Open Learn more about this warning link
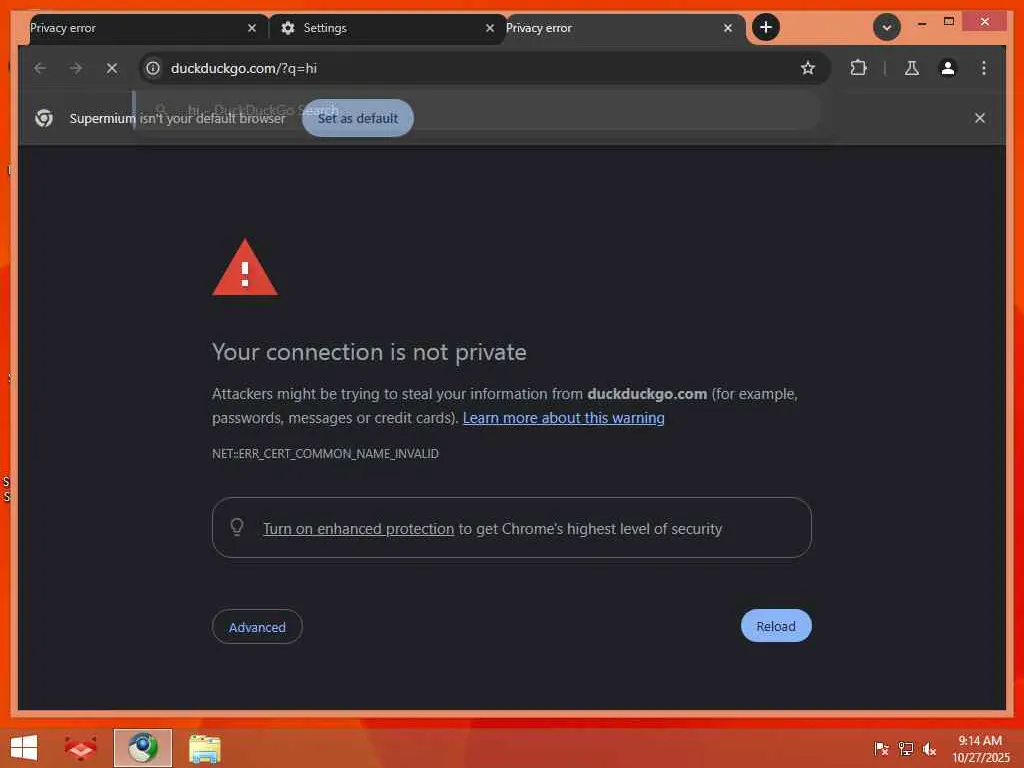Image resolution: width=1024 pixels, height=768 pixels. (564, 418)
